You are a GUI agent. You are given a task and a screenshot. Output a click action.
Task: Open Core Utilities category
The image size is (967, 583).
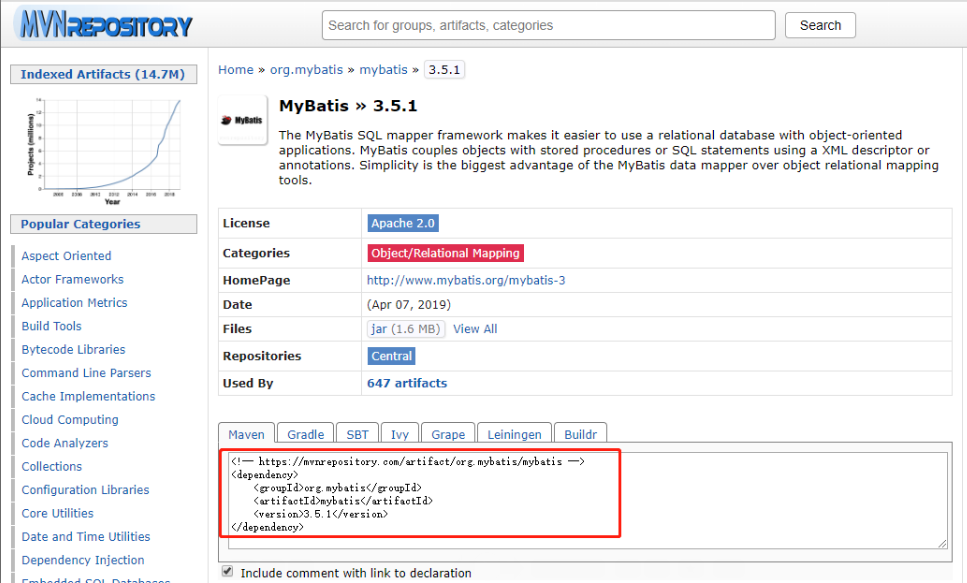pos(58,514)
